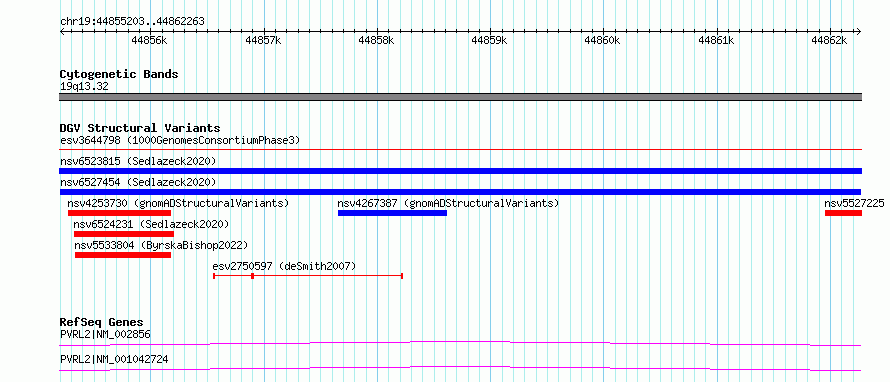Click PVRL2|NM_001042724 gene label
Viewport: 890px width, 382px height.
tap(114, 359)
